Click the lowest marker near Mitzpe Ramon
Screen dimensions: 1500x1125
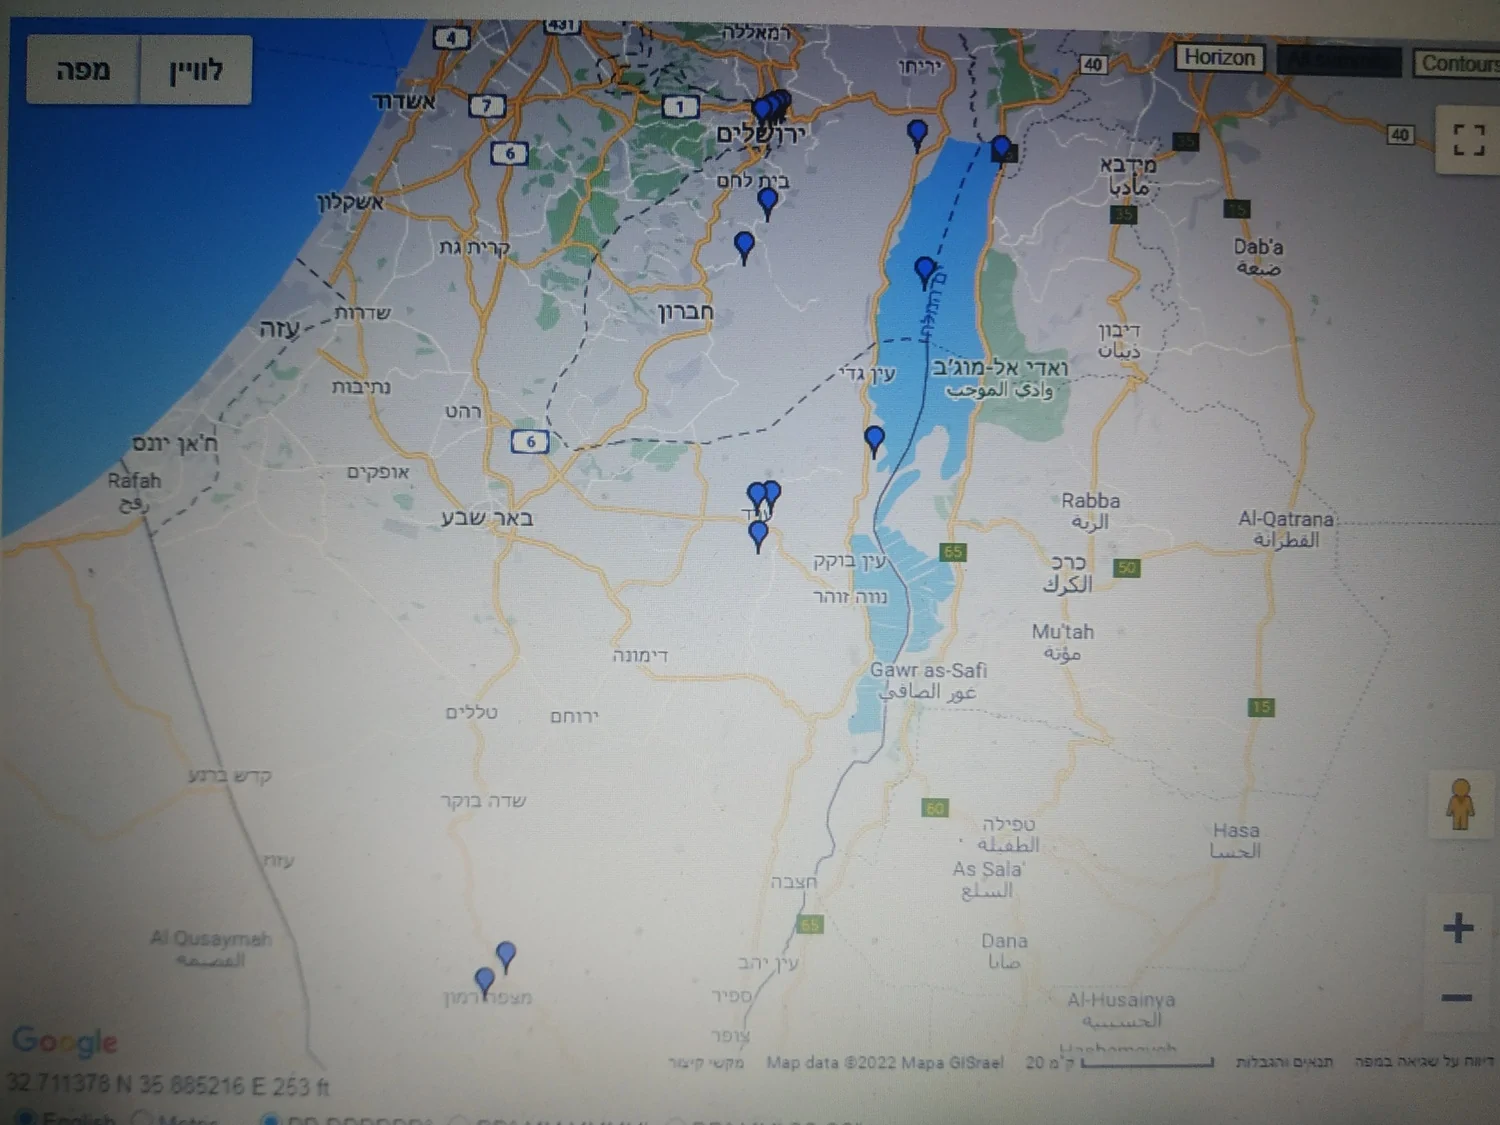(485, 980)
